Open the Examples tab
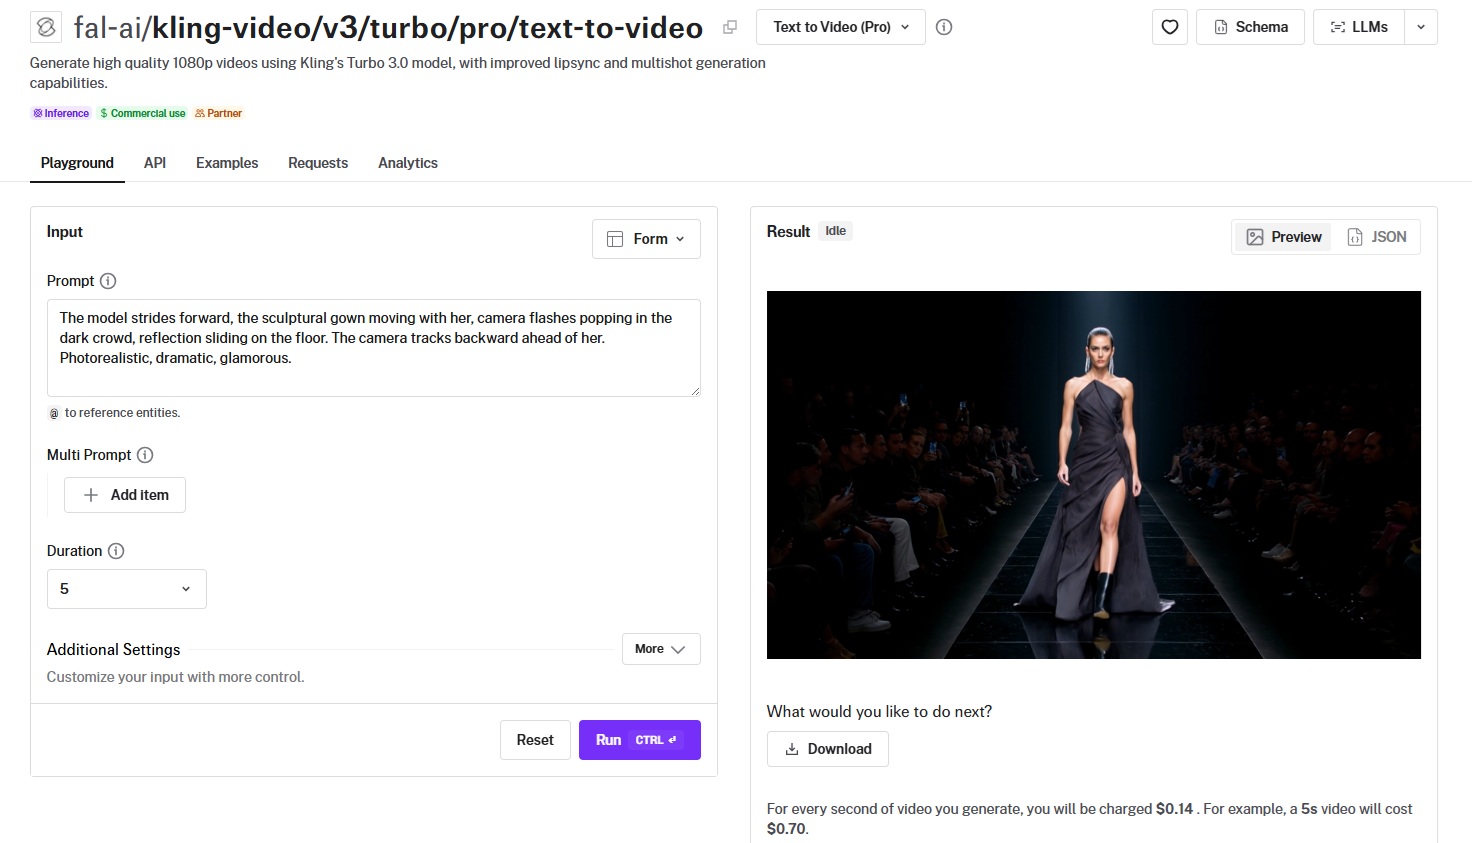Viewport: 1472px width, 843px height. coord(227,163)
